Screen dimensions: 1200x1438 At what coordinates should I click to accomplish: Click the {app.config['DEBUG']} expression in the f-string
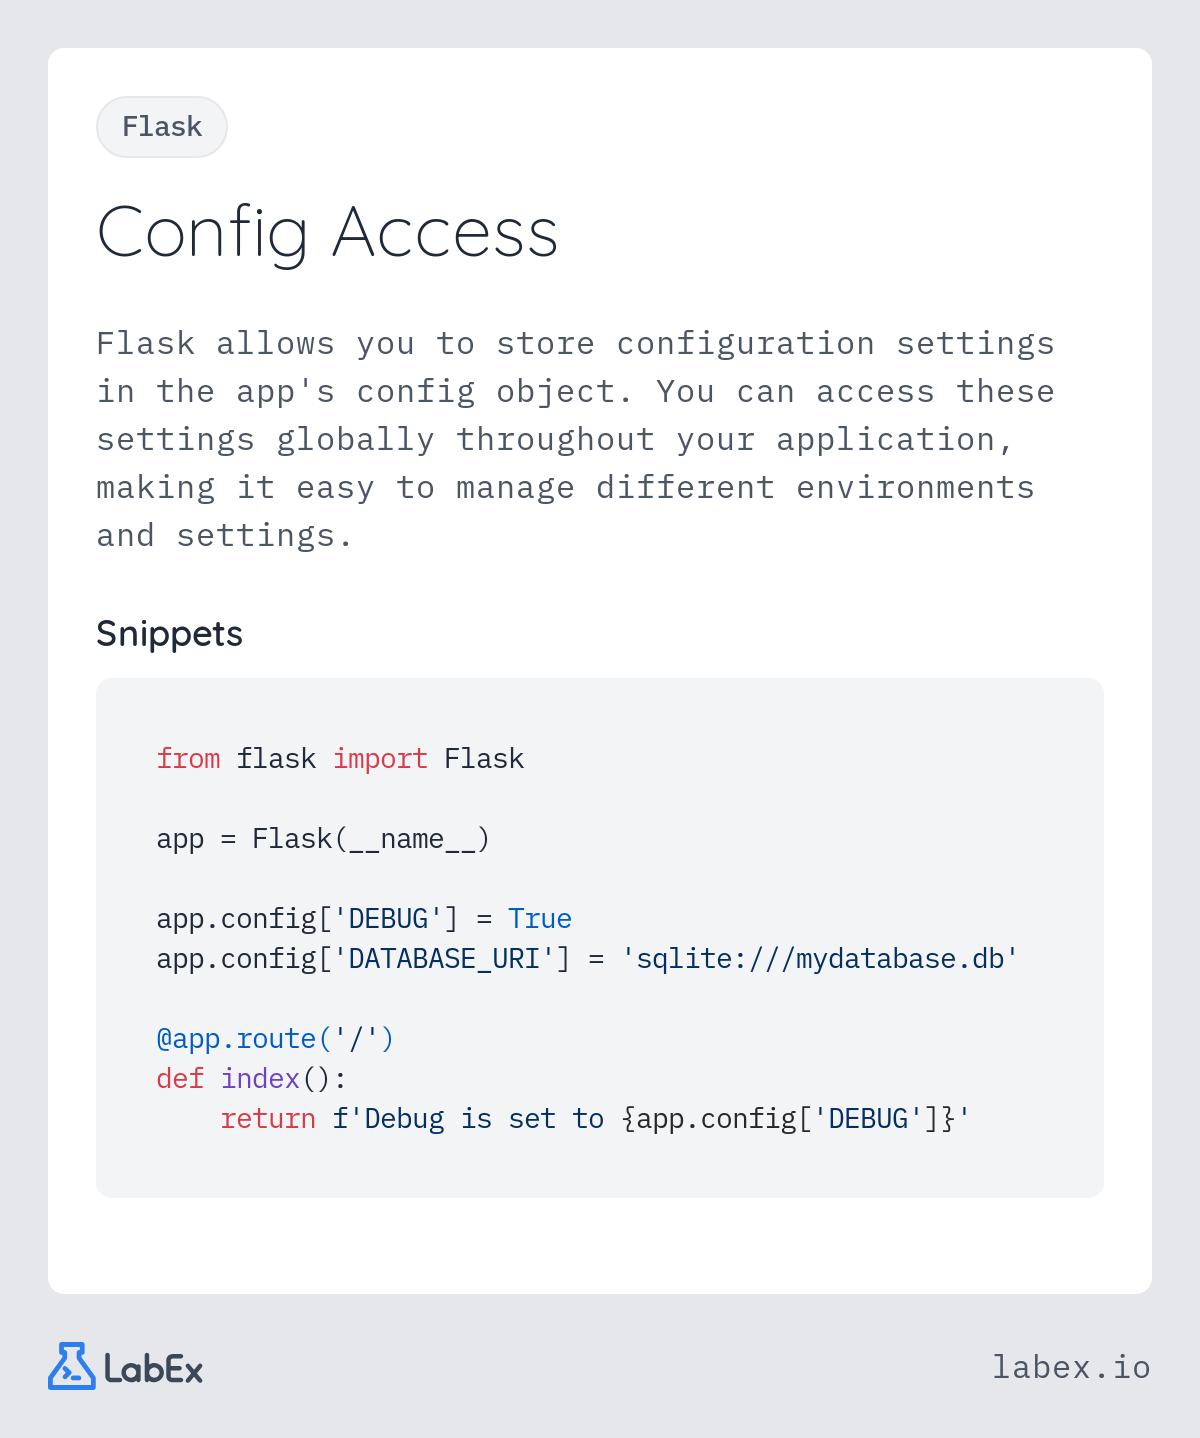pos(788,1119)
